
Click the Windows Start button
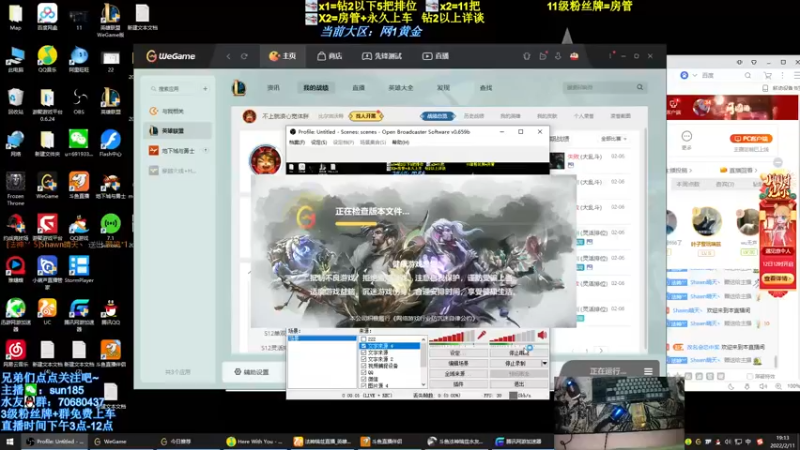pyautogui.click(x=10, y=441)
